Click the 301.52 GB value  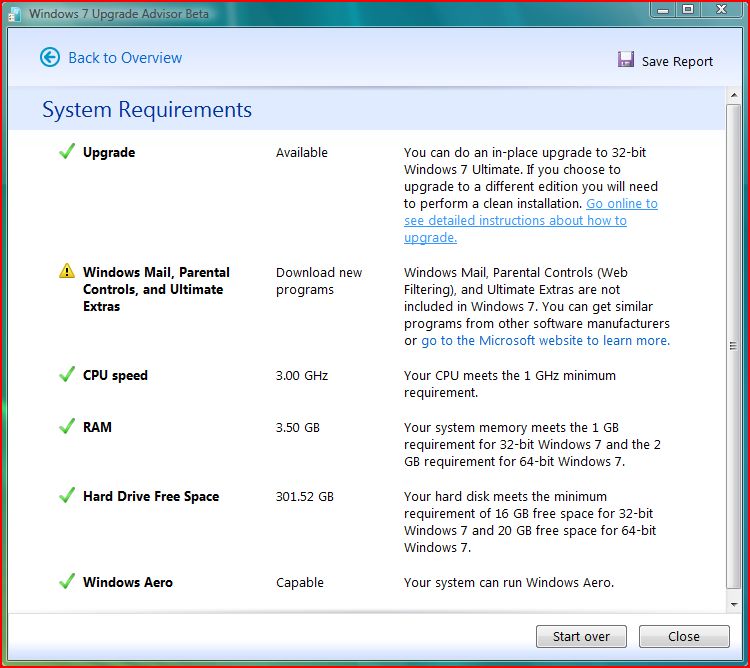(305, 496)
